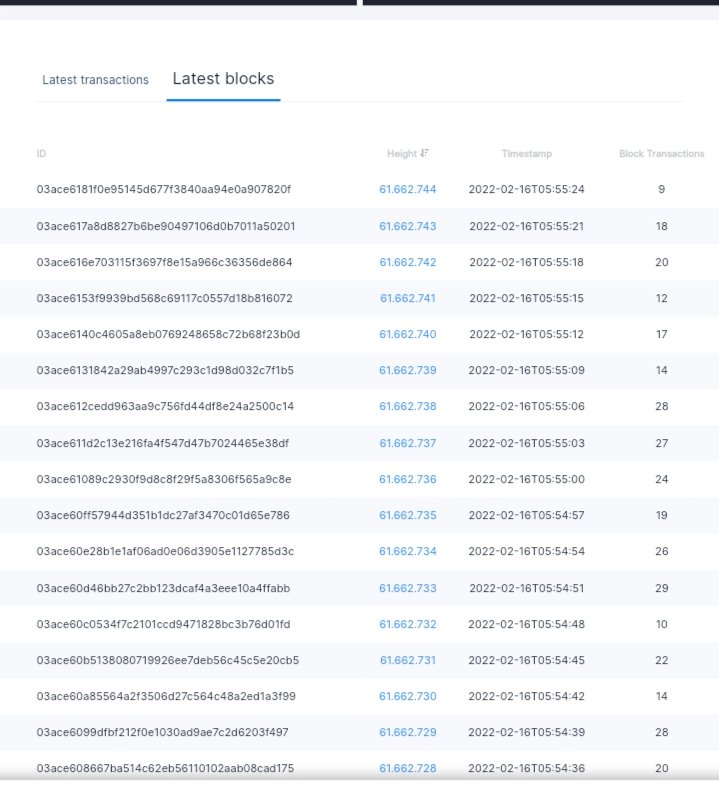Image resolution: width=719 pixels, height=787 pixels.
Task: Select timestamp 2022-02-16T05:54:39
Action: [x=526, y=733]
